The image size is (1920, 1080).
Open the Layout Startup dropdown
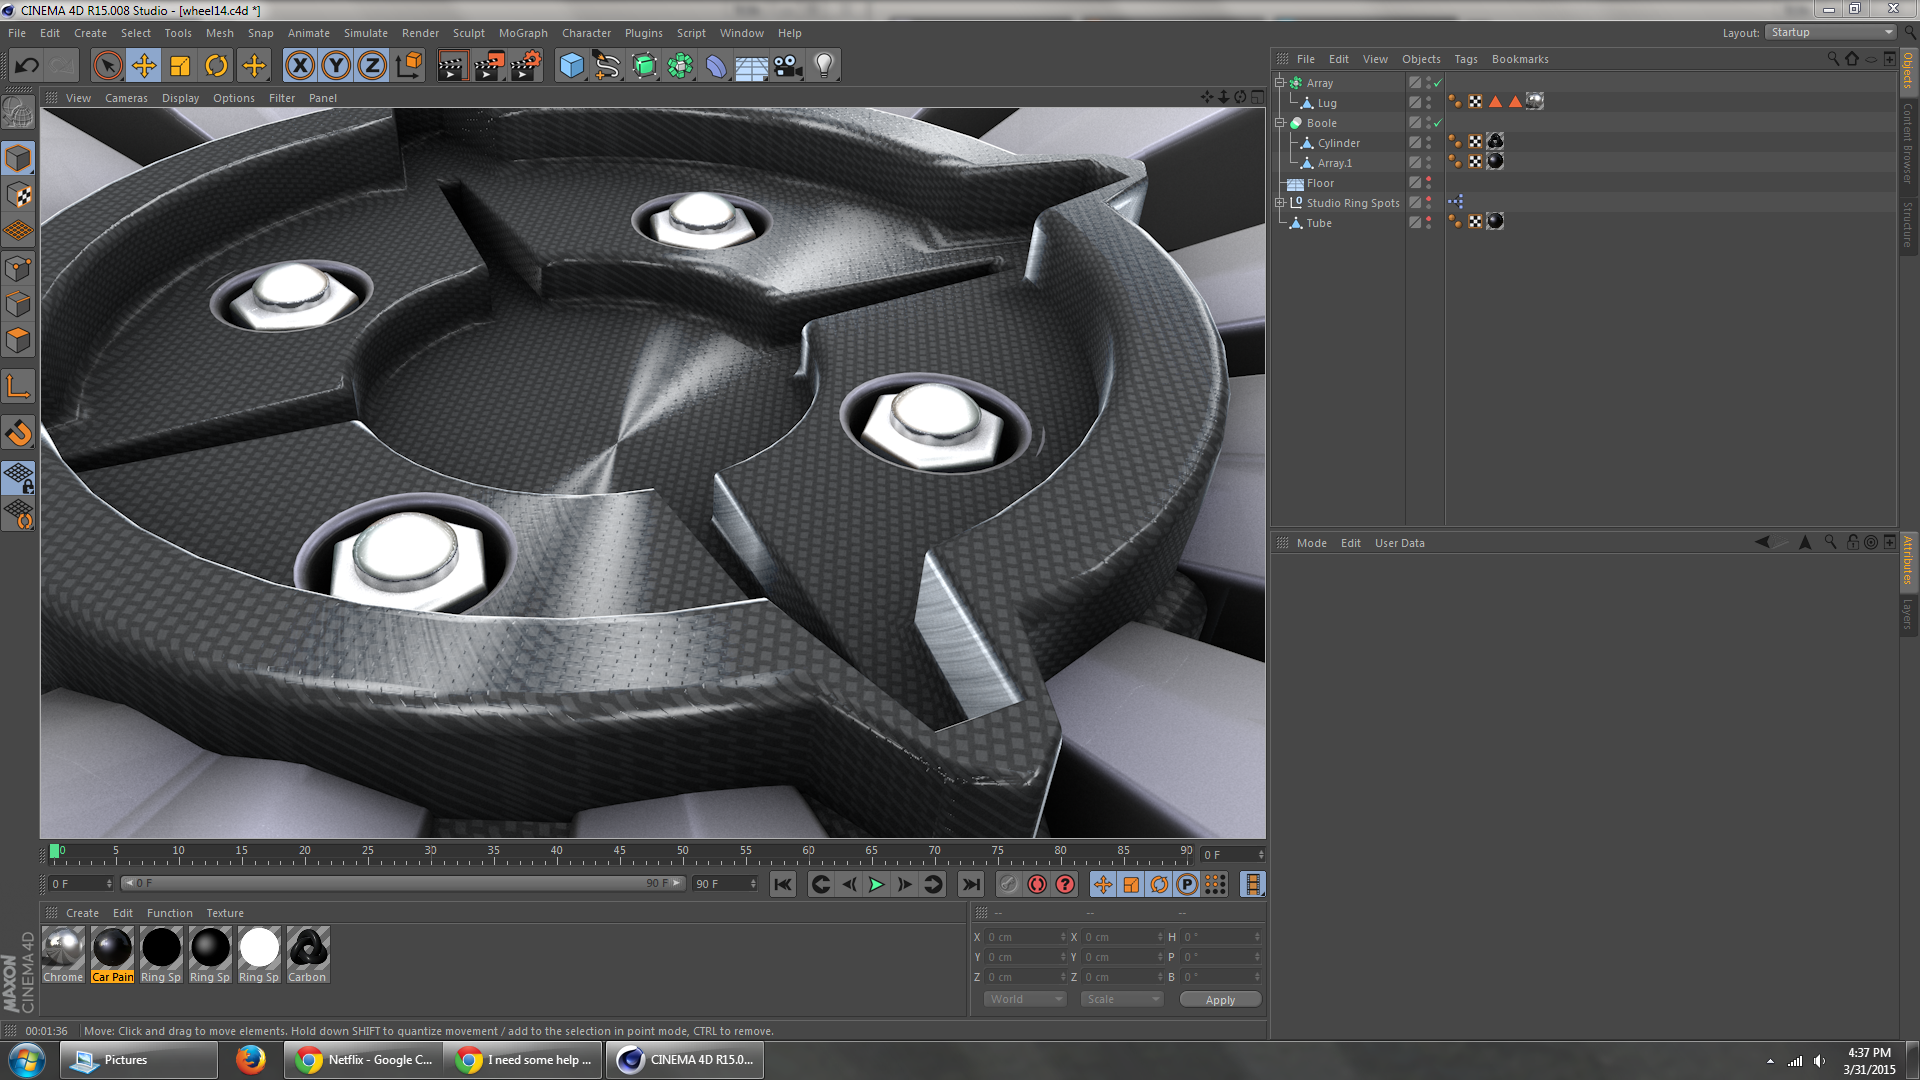(1830, 33)
